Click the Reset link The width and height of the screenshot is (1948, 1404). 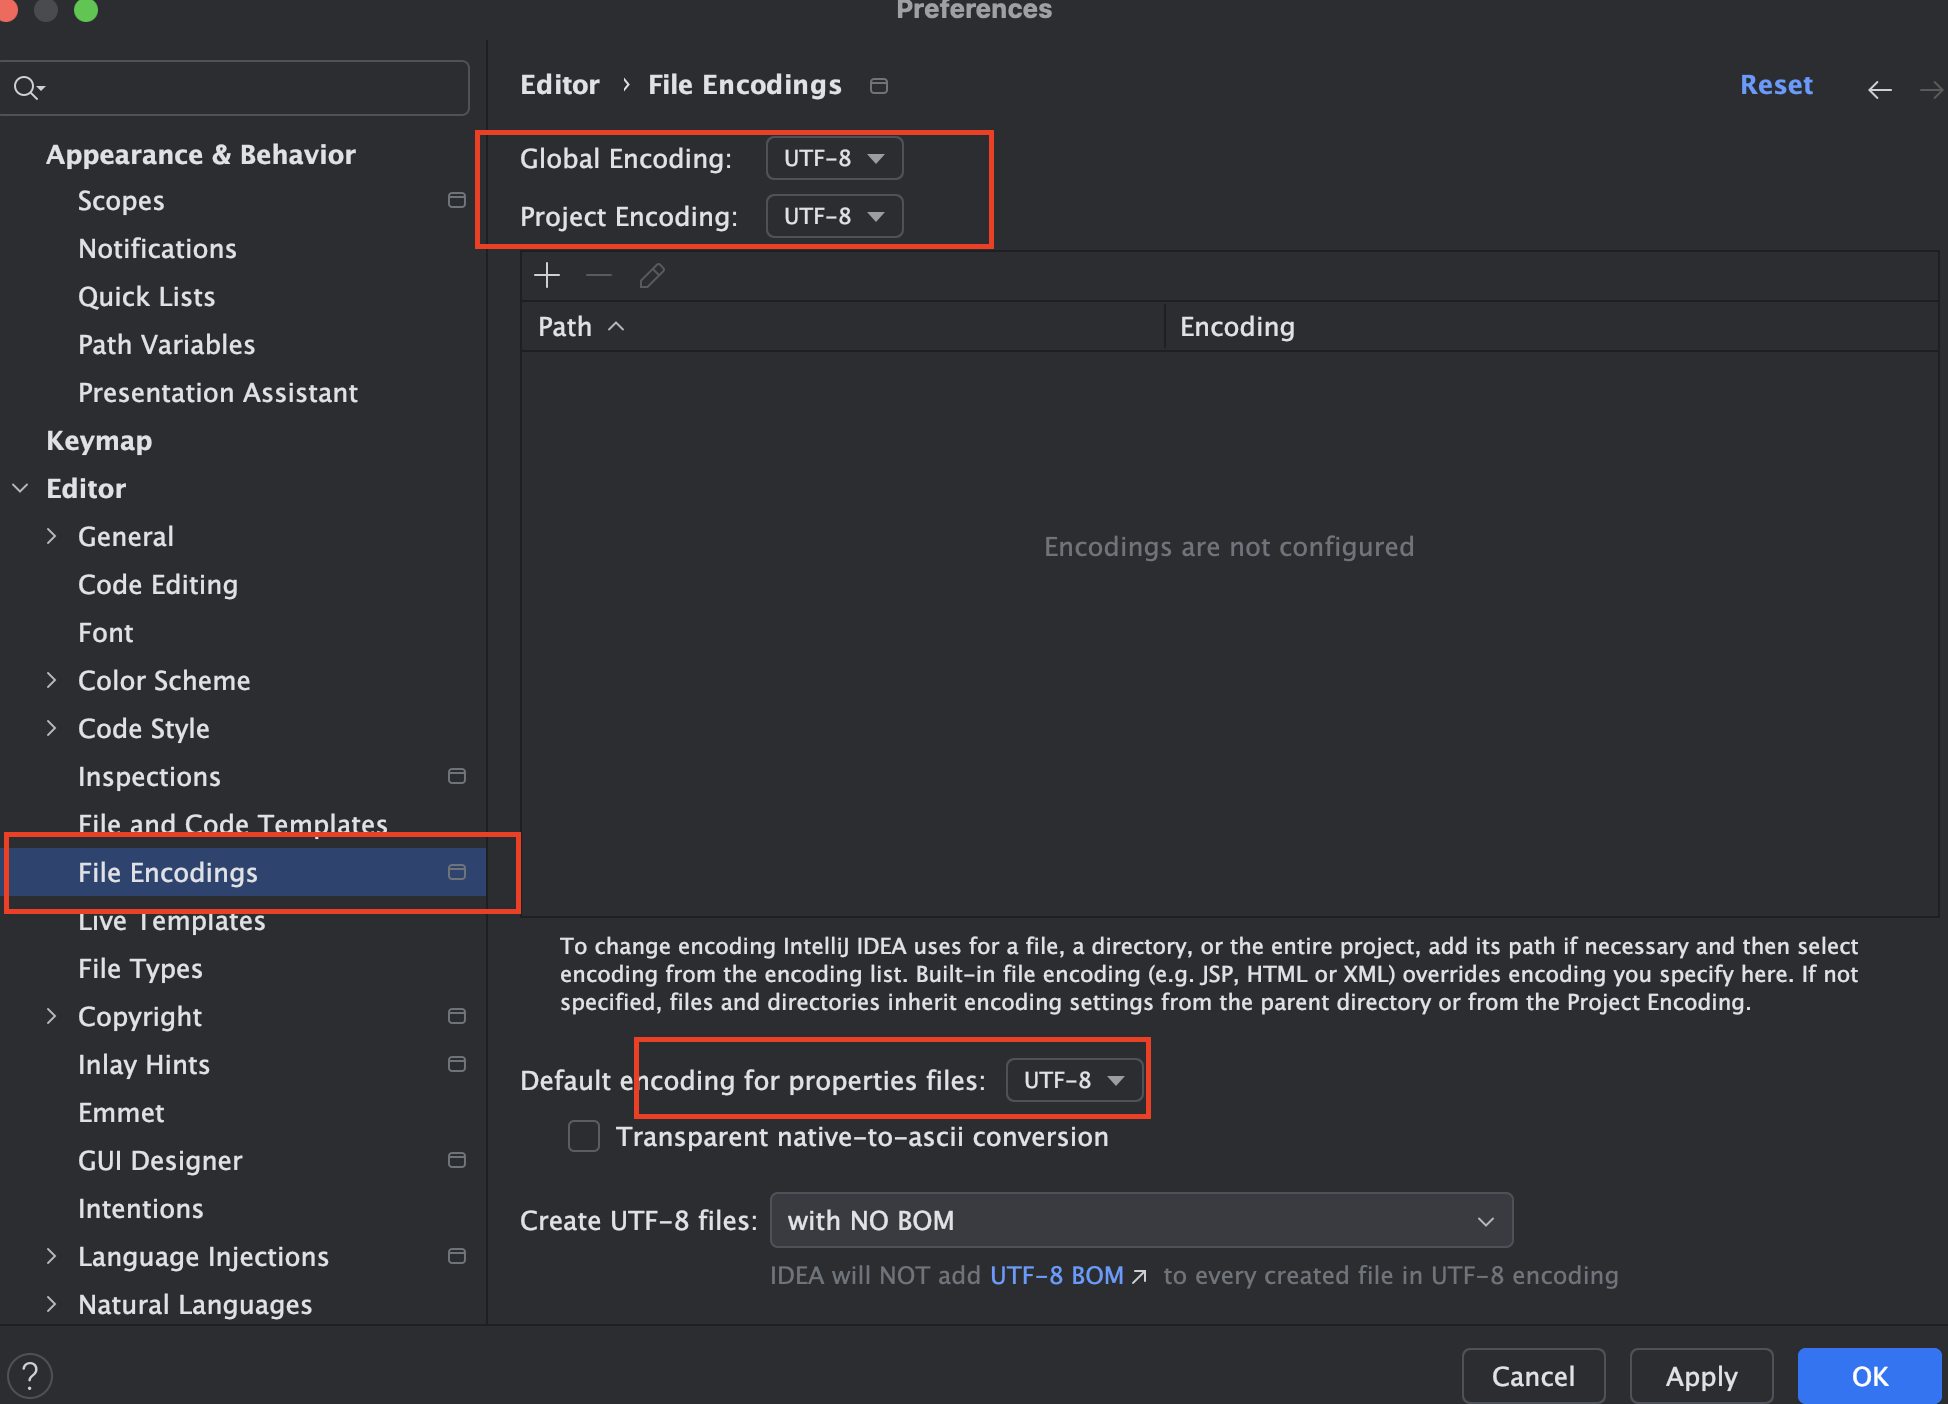[x=1775, y=85]
